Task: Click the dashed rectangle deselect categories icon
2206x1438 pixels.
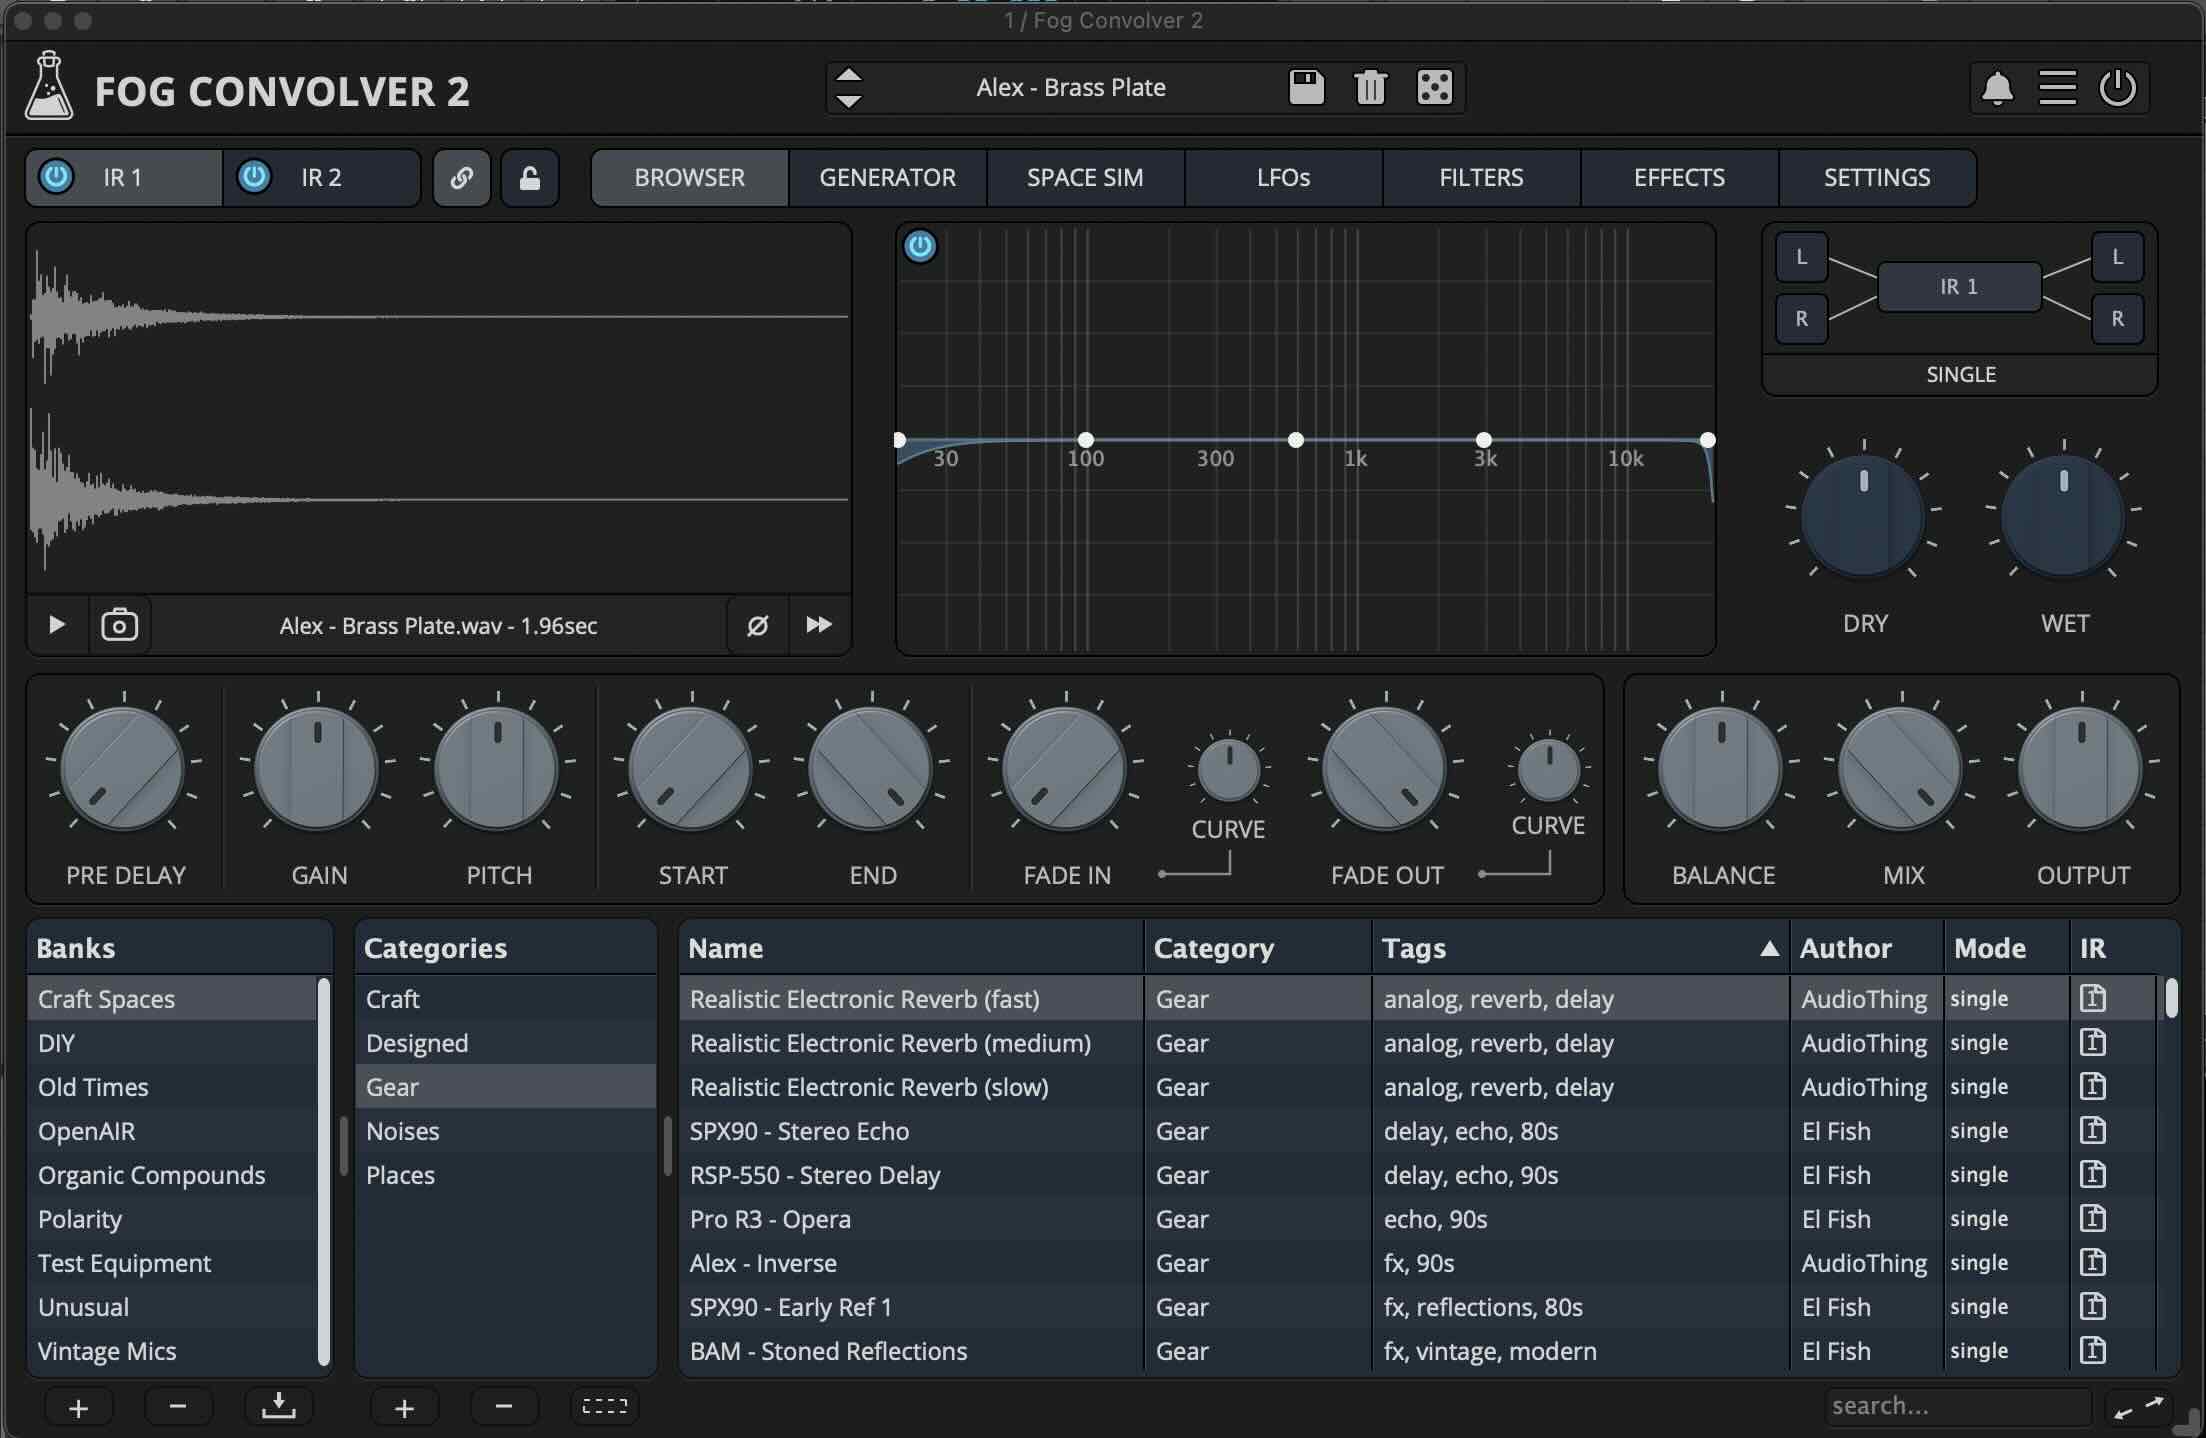Action: click(604, 1407)
